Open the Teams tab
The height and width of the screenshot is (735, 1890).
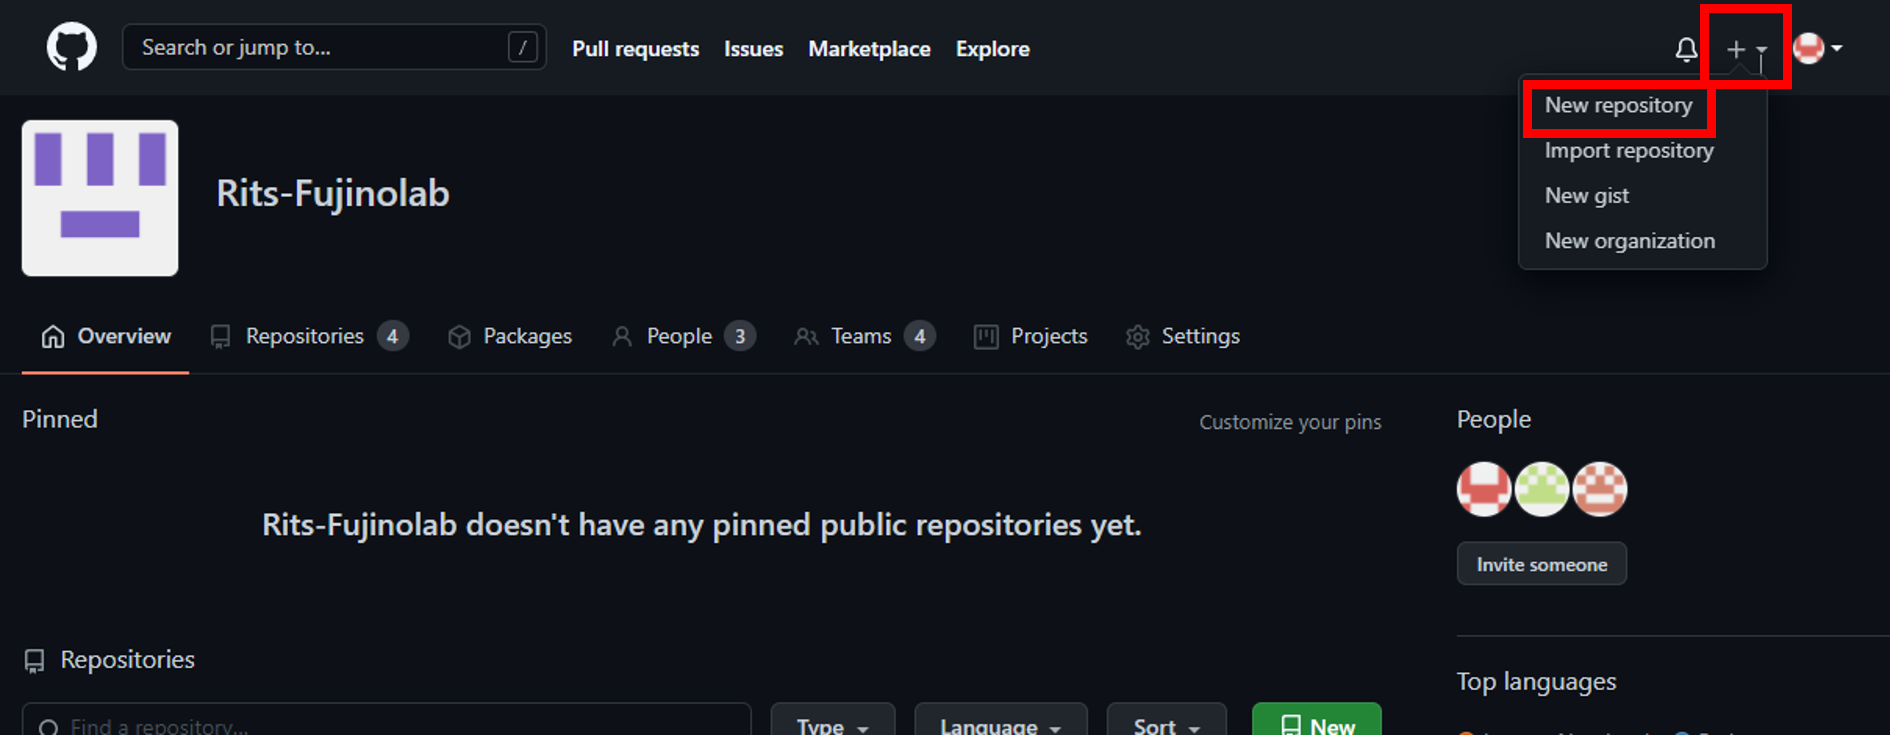(x=865, y=336)
